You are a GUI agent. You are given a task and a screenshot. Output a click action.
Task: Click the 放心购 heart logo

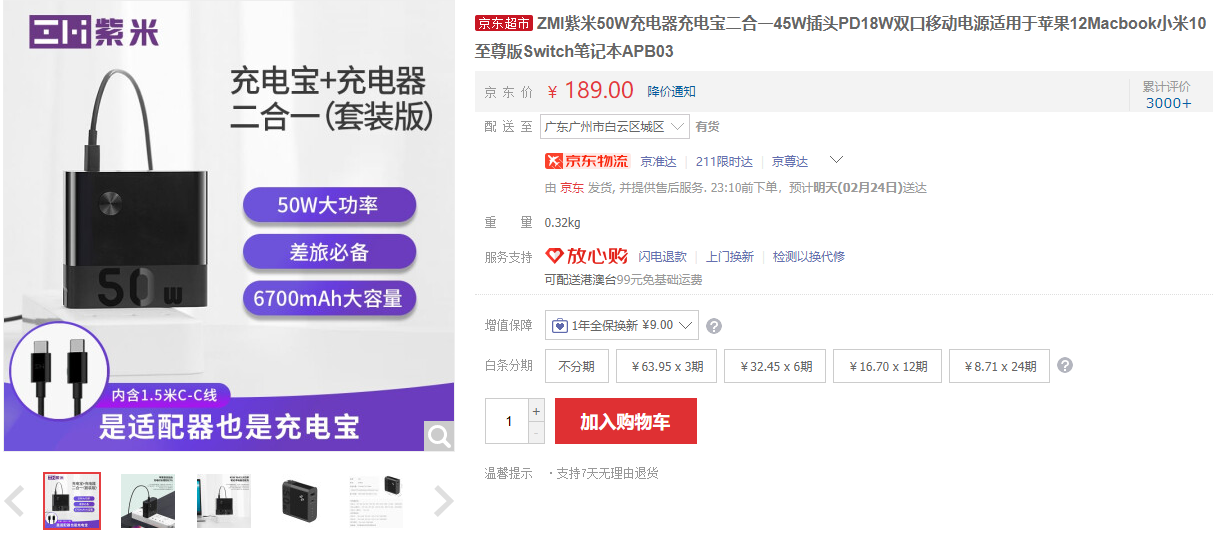pos(586,256)
